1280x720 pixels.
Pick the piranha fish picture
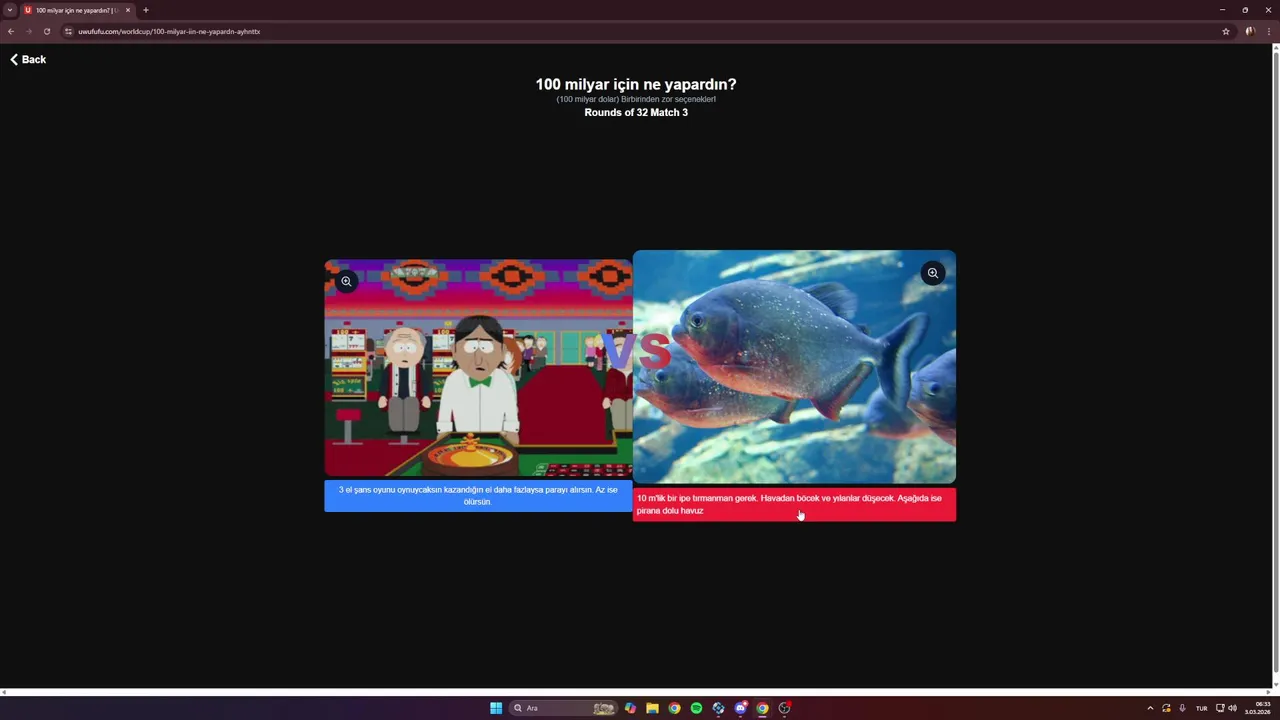point(794,367)
